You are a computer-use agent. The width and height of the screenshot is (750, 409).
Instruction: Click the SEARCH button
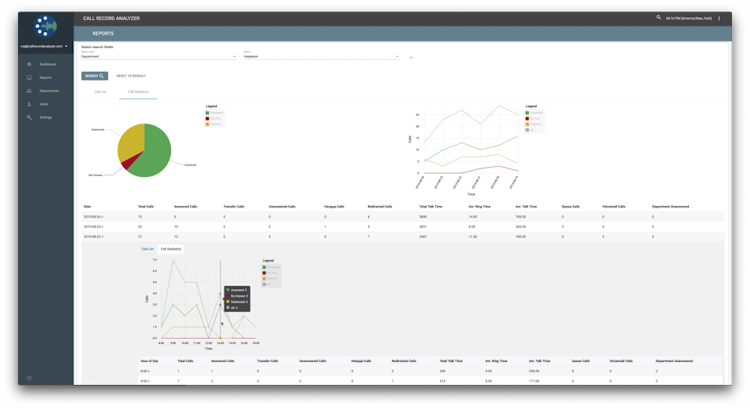[94, 76]
